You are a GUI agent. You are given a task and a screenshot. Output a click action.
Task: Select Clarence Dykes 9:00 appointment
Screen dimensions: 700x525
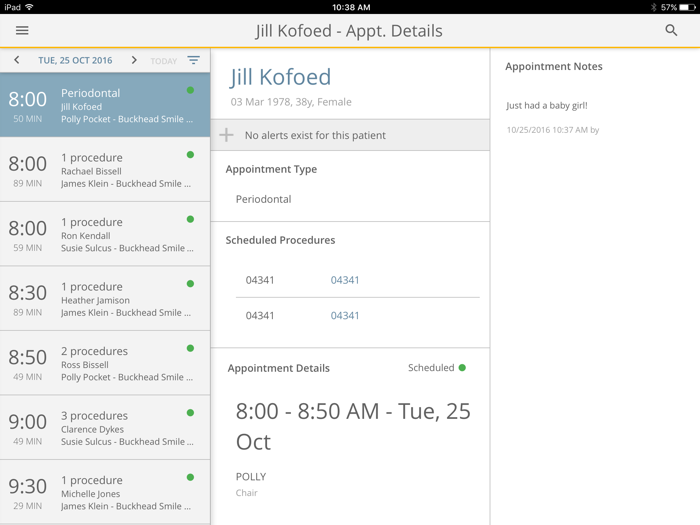[x=105, y=428]
